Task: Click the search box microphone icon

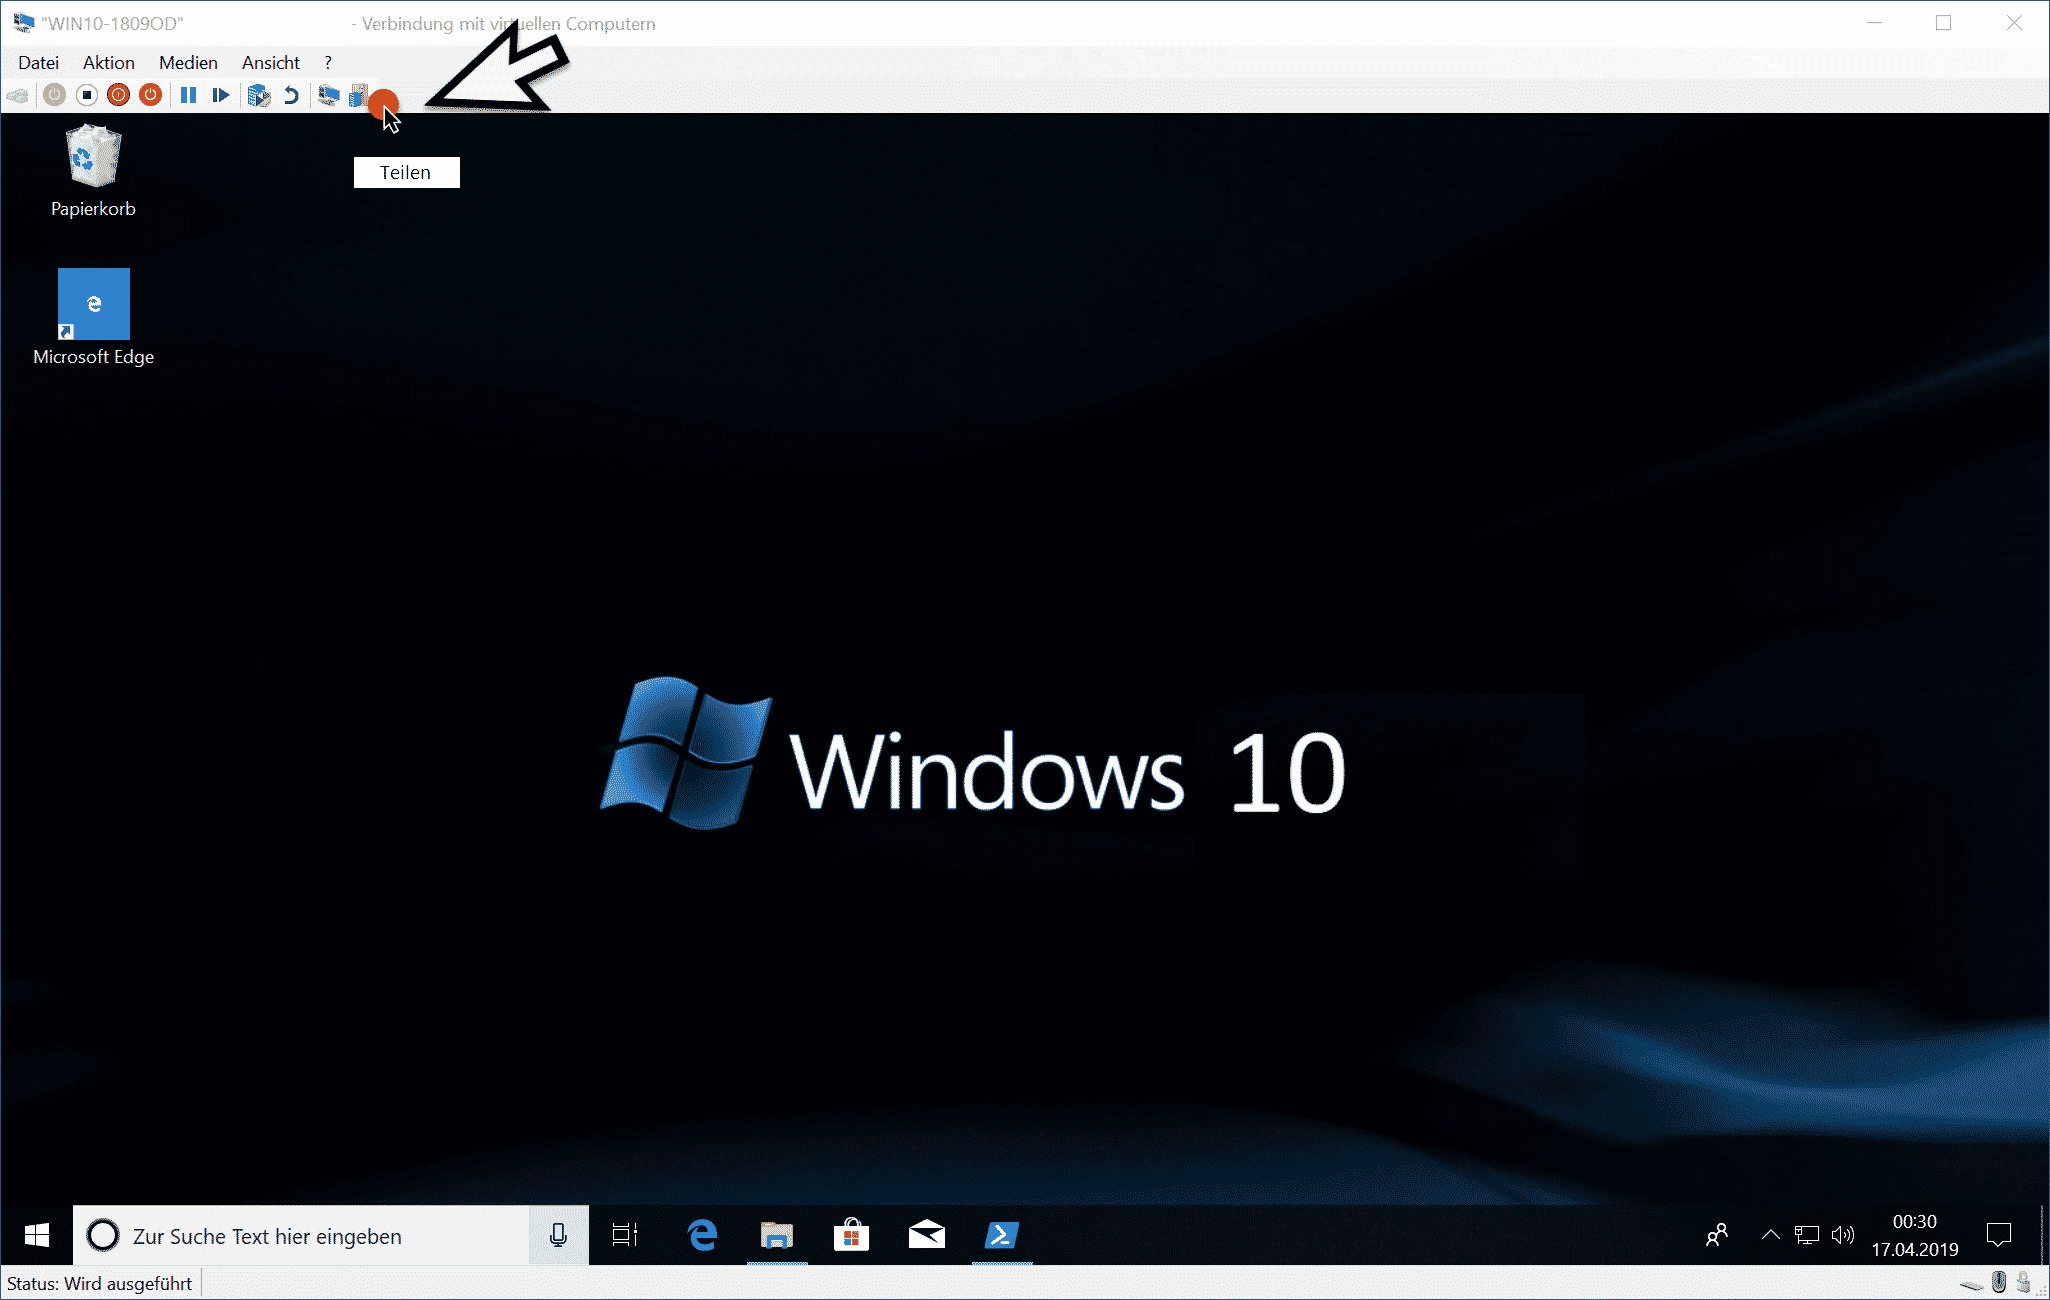Action: click(558, 1236)
